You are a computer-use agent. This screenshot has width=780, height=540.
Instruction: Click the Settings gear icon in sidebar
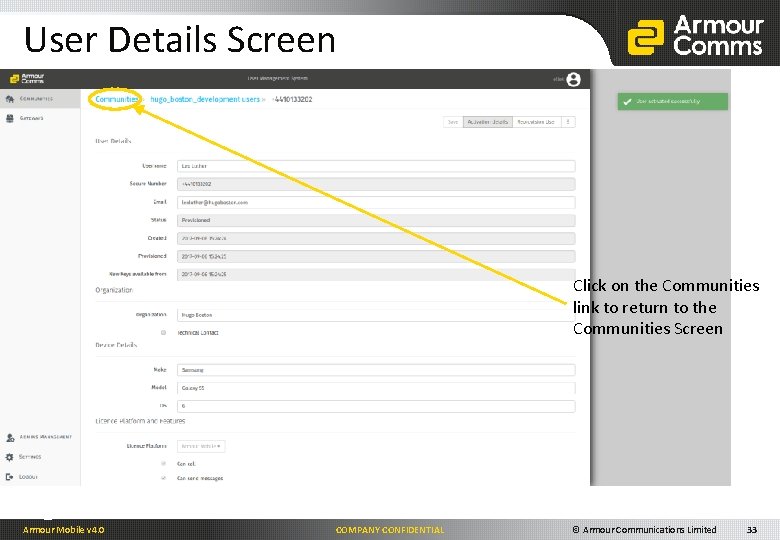tap(9, 457)
